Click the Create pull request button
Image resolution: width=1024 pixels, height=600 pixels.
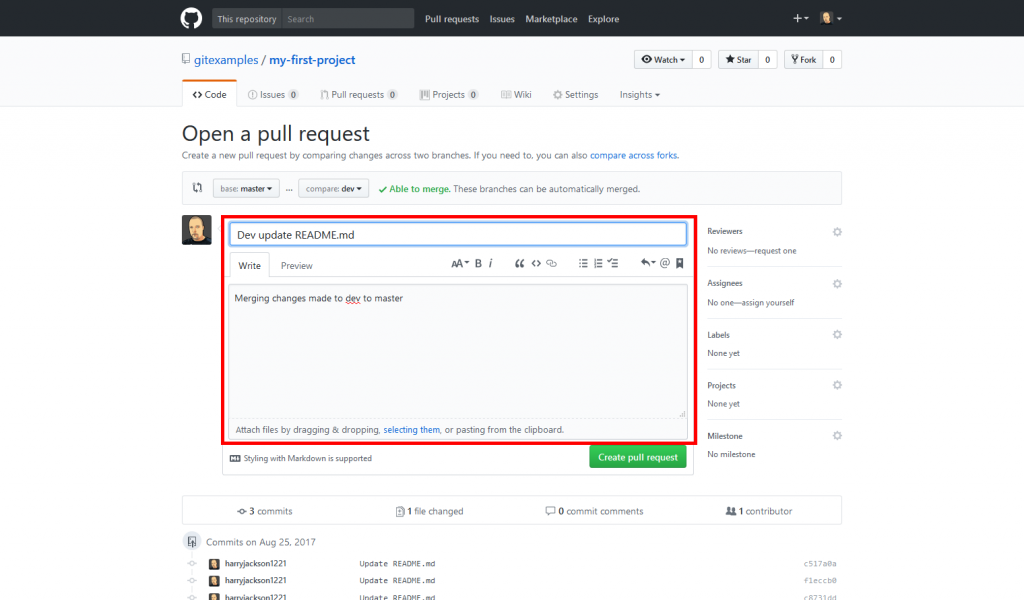[637, 456]
